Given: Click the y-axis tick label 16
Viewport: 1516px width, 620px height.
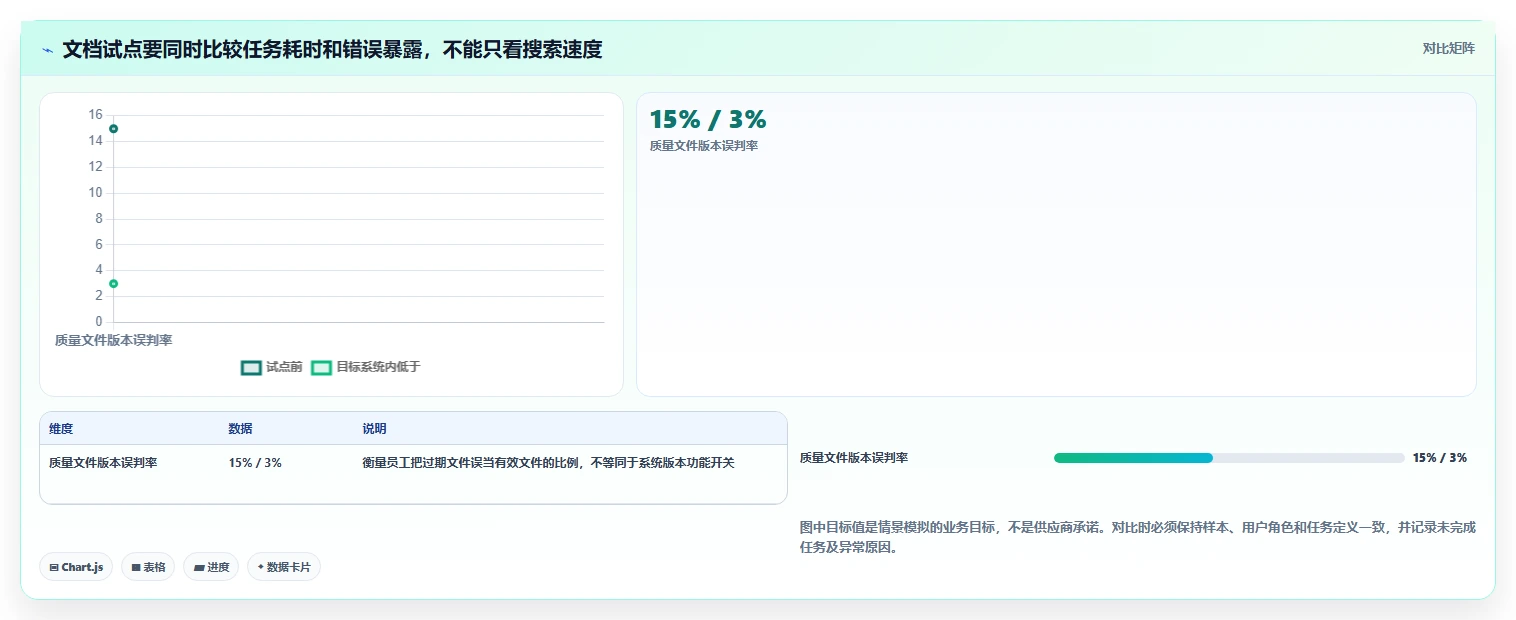Looking at the screenshot, I should (96, 115).
